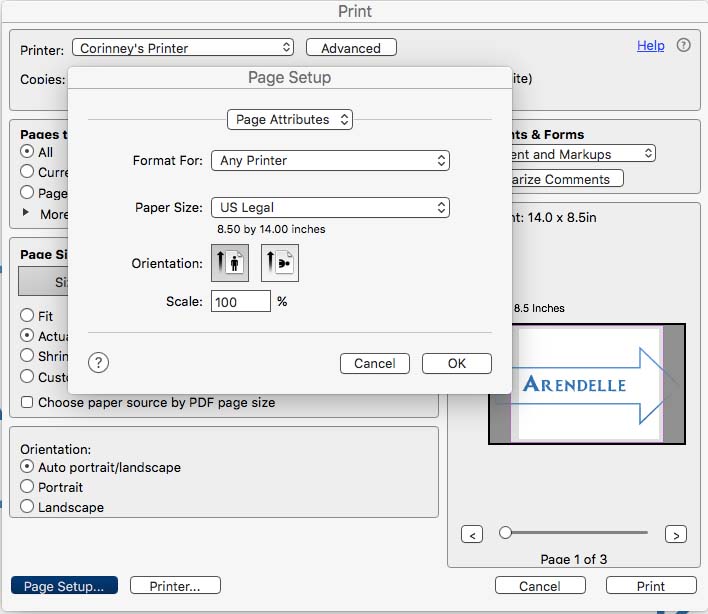
Task: Expand the More Options disclosure triangle
Action: click(x=26, y=213)
